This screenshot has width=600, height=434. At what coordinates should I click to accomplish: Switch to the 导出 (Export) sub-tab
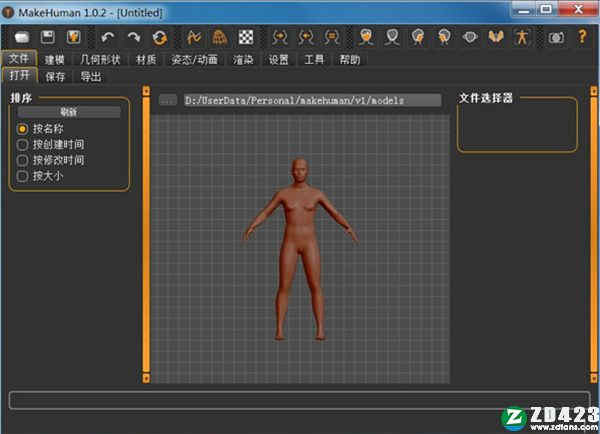(x=91, y=77)
